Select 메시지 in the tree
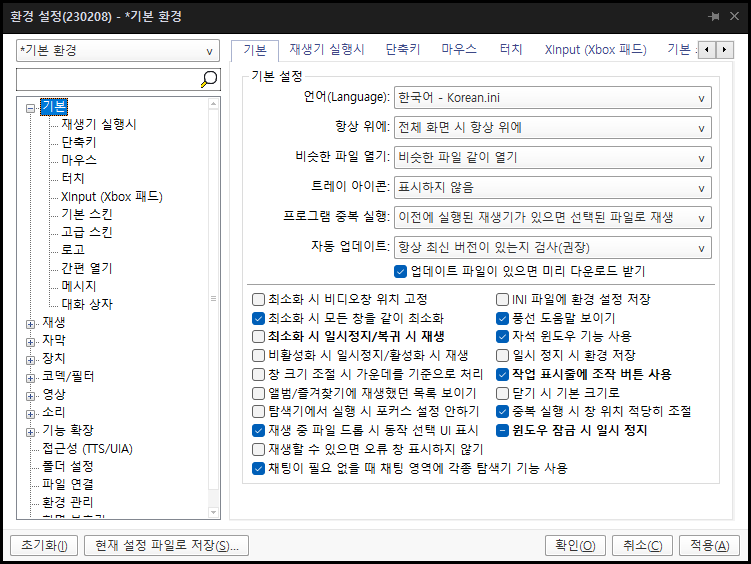 click(79, 286)
